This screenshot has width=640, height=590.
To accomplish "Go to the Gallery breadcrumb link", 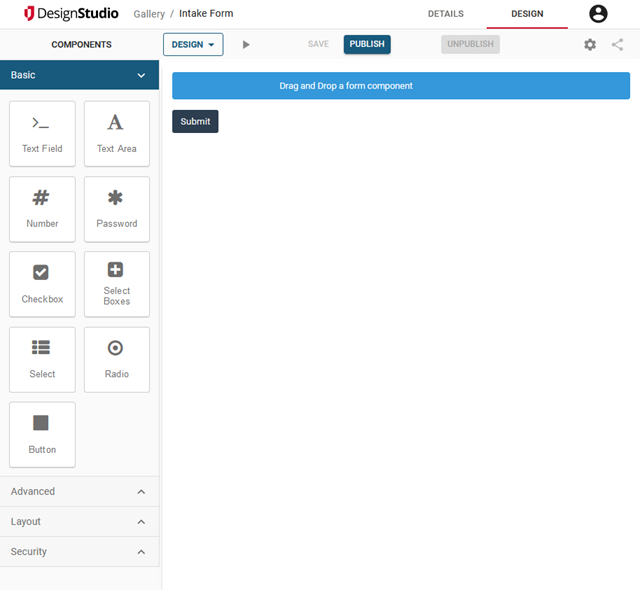I will [149, 14].
